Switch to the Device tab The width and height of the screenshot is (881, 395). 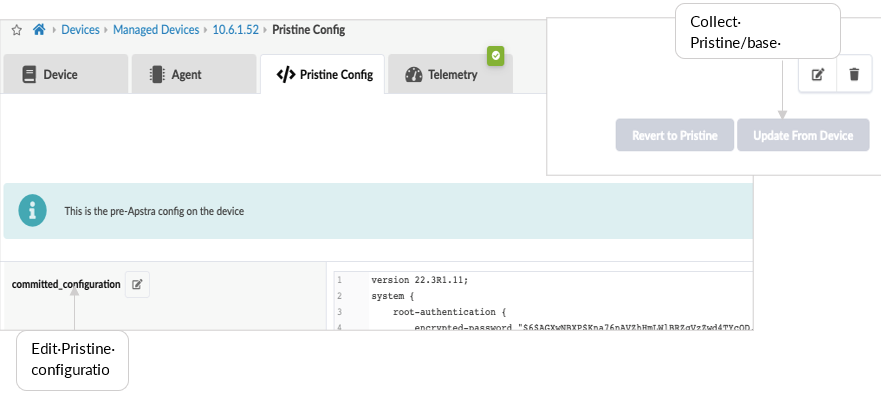(66, 74)
